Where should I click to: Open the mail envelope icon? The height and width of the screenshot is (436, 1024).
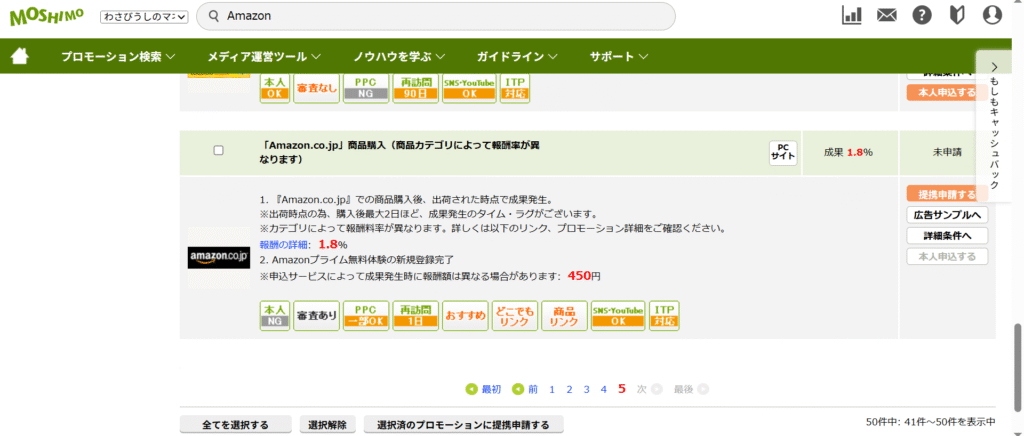point(886,16)
